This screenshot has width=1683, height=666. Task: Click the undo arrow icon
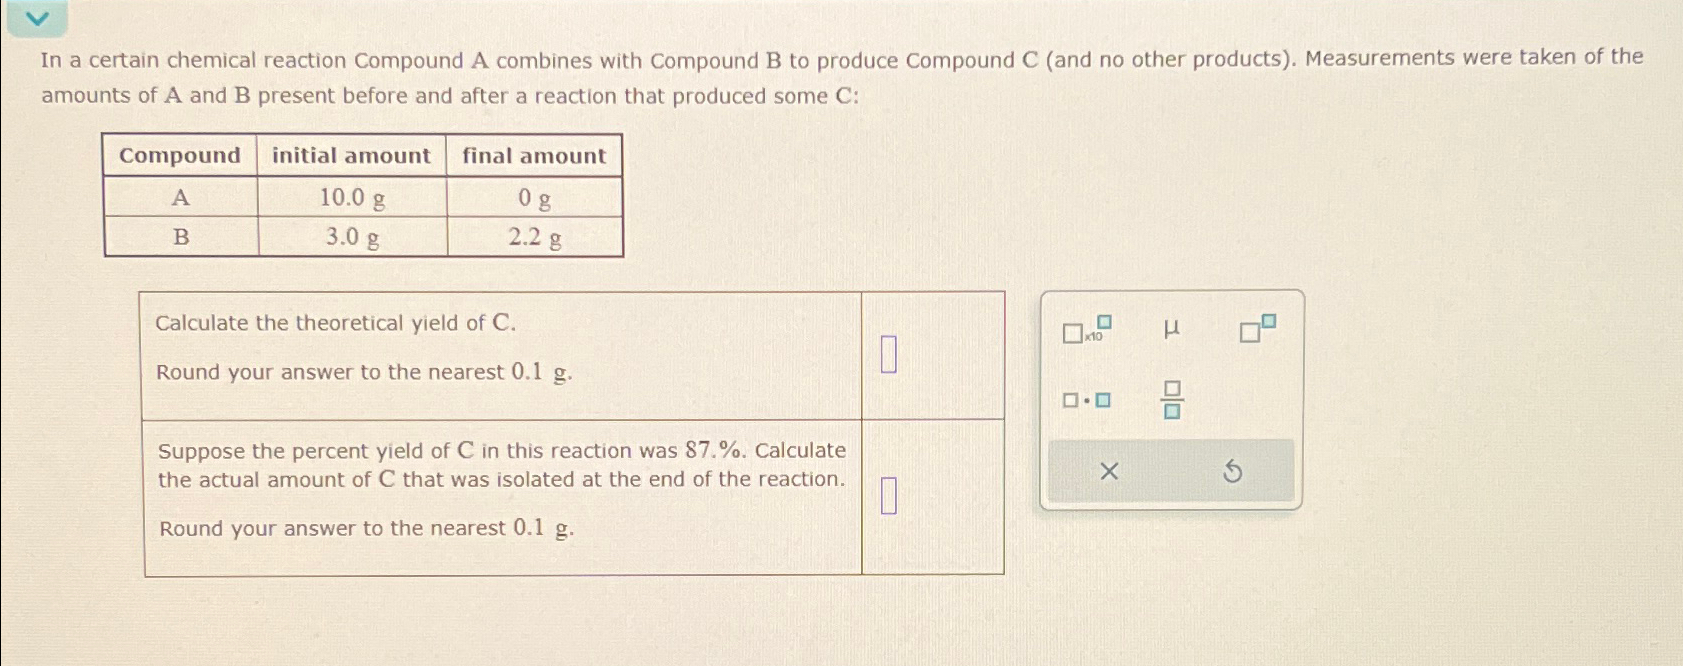tap(1233, 470)
